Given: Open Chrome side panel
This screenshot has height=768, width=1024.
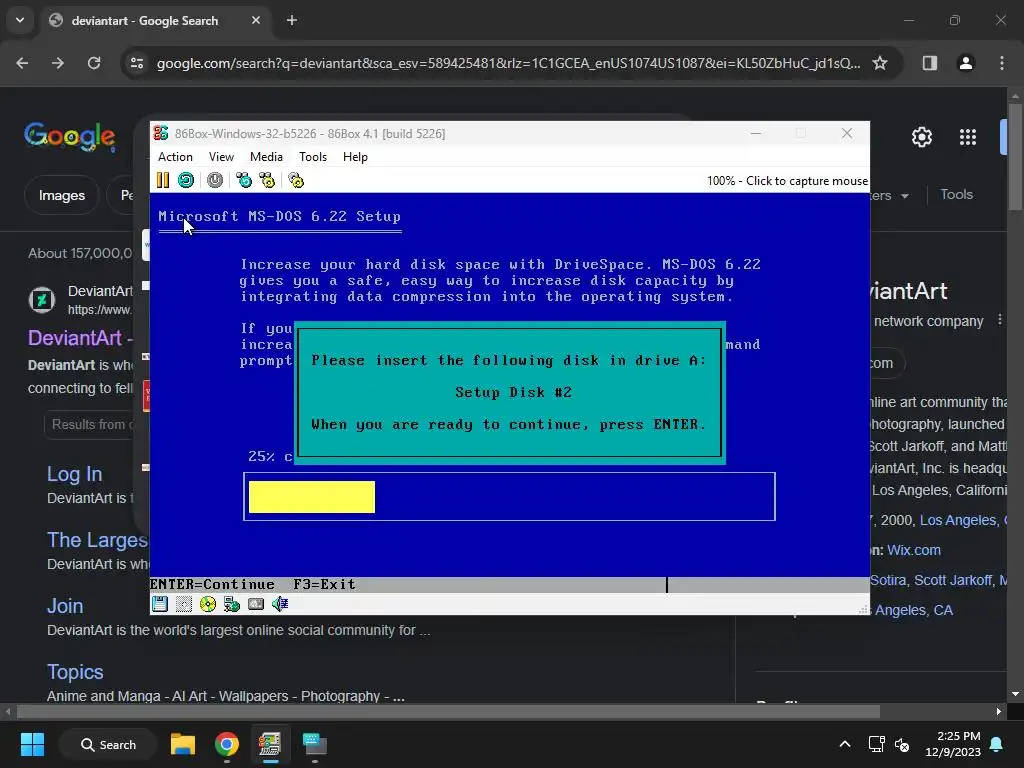Looking at the screenshot, I should 930,63.
